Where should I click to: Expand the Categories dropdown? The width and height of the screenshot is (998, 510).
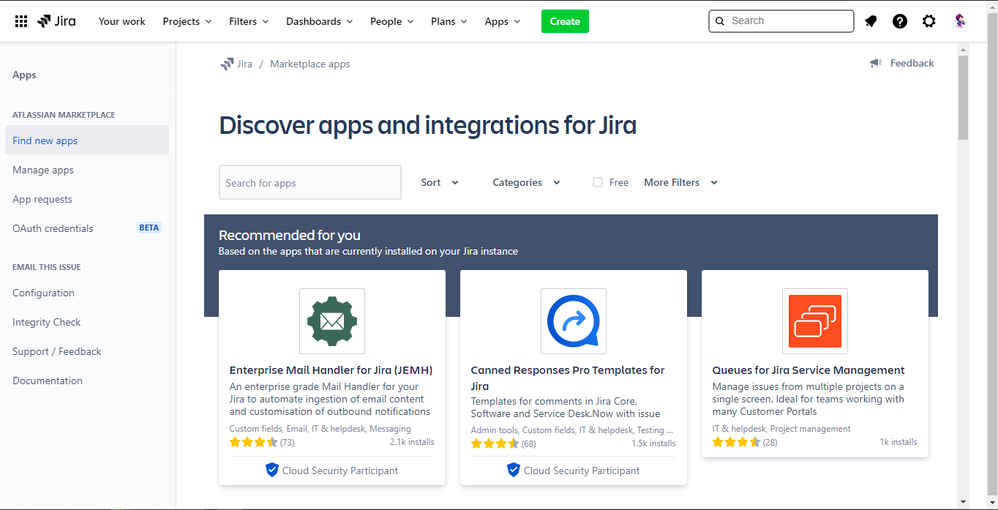point(526,183)
